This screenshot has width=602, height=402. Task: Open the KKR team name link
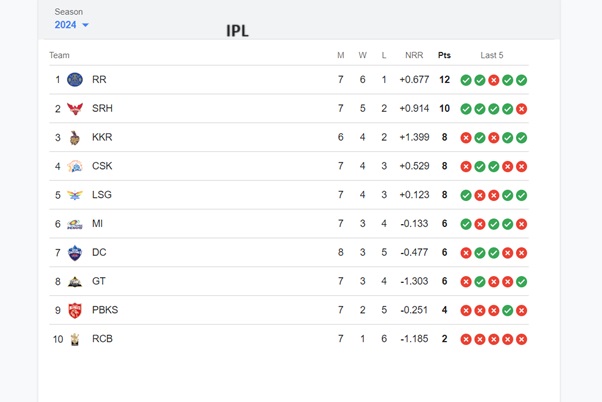pyautogui.click(x=102, y=137)
